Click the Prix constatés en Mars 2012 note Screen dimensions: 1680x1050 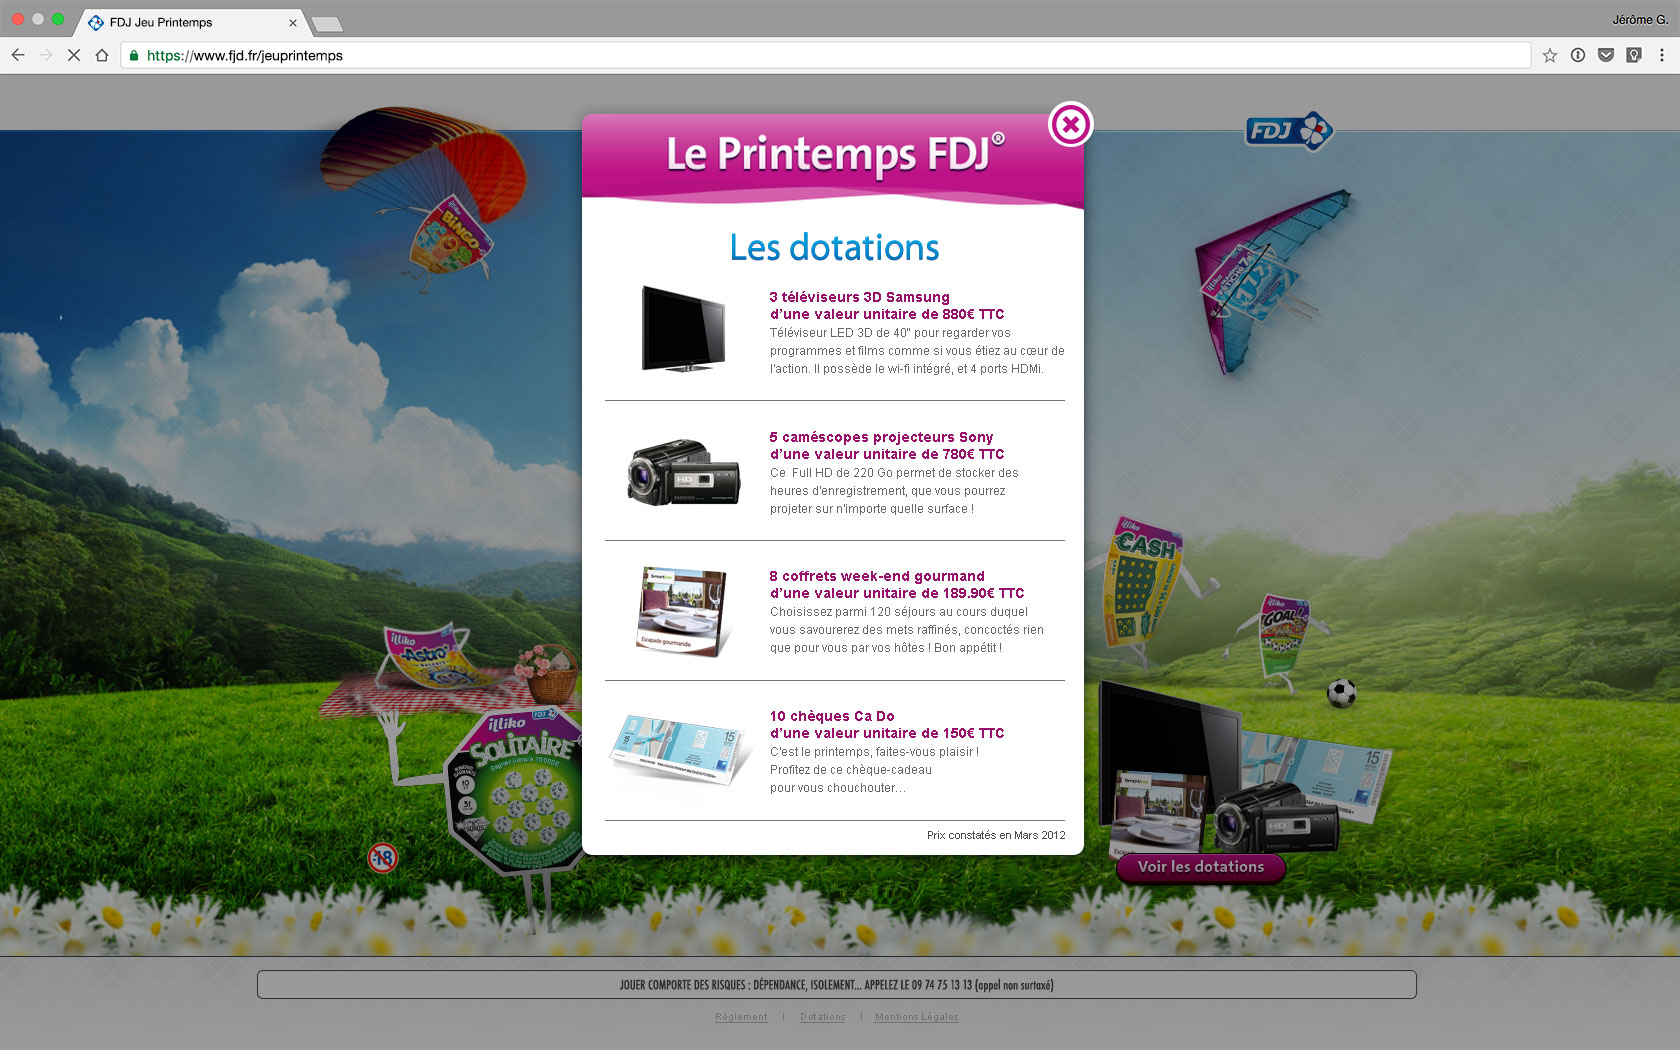(996, 835)
